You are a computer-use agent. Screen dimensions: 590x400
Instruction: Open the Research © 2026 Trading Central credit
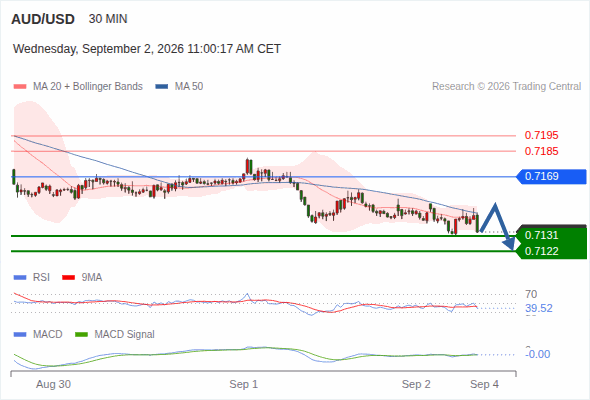coord(506,87)
